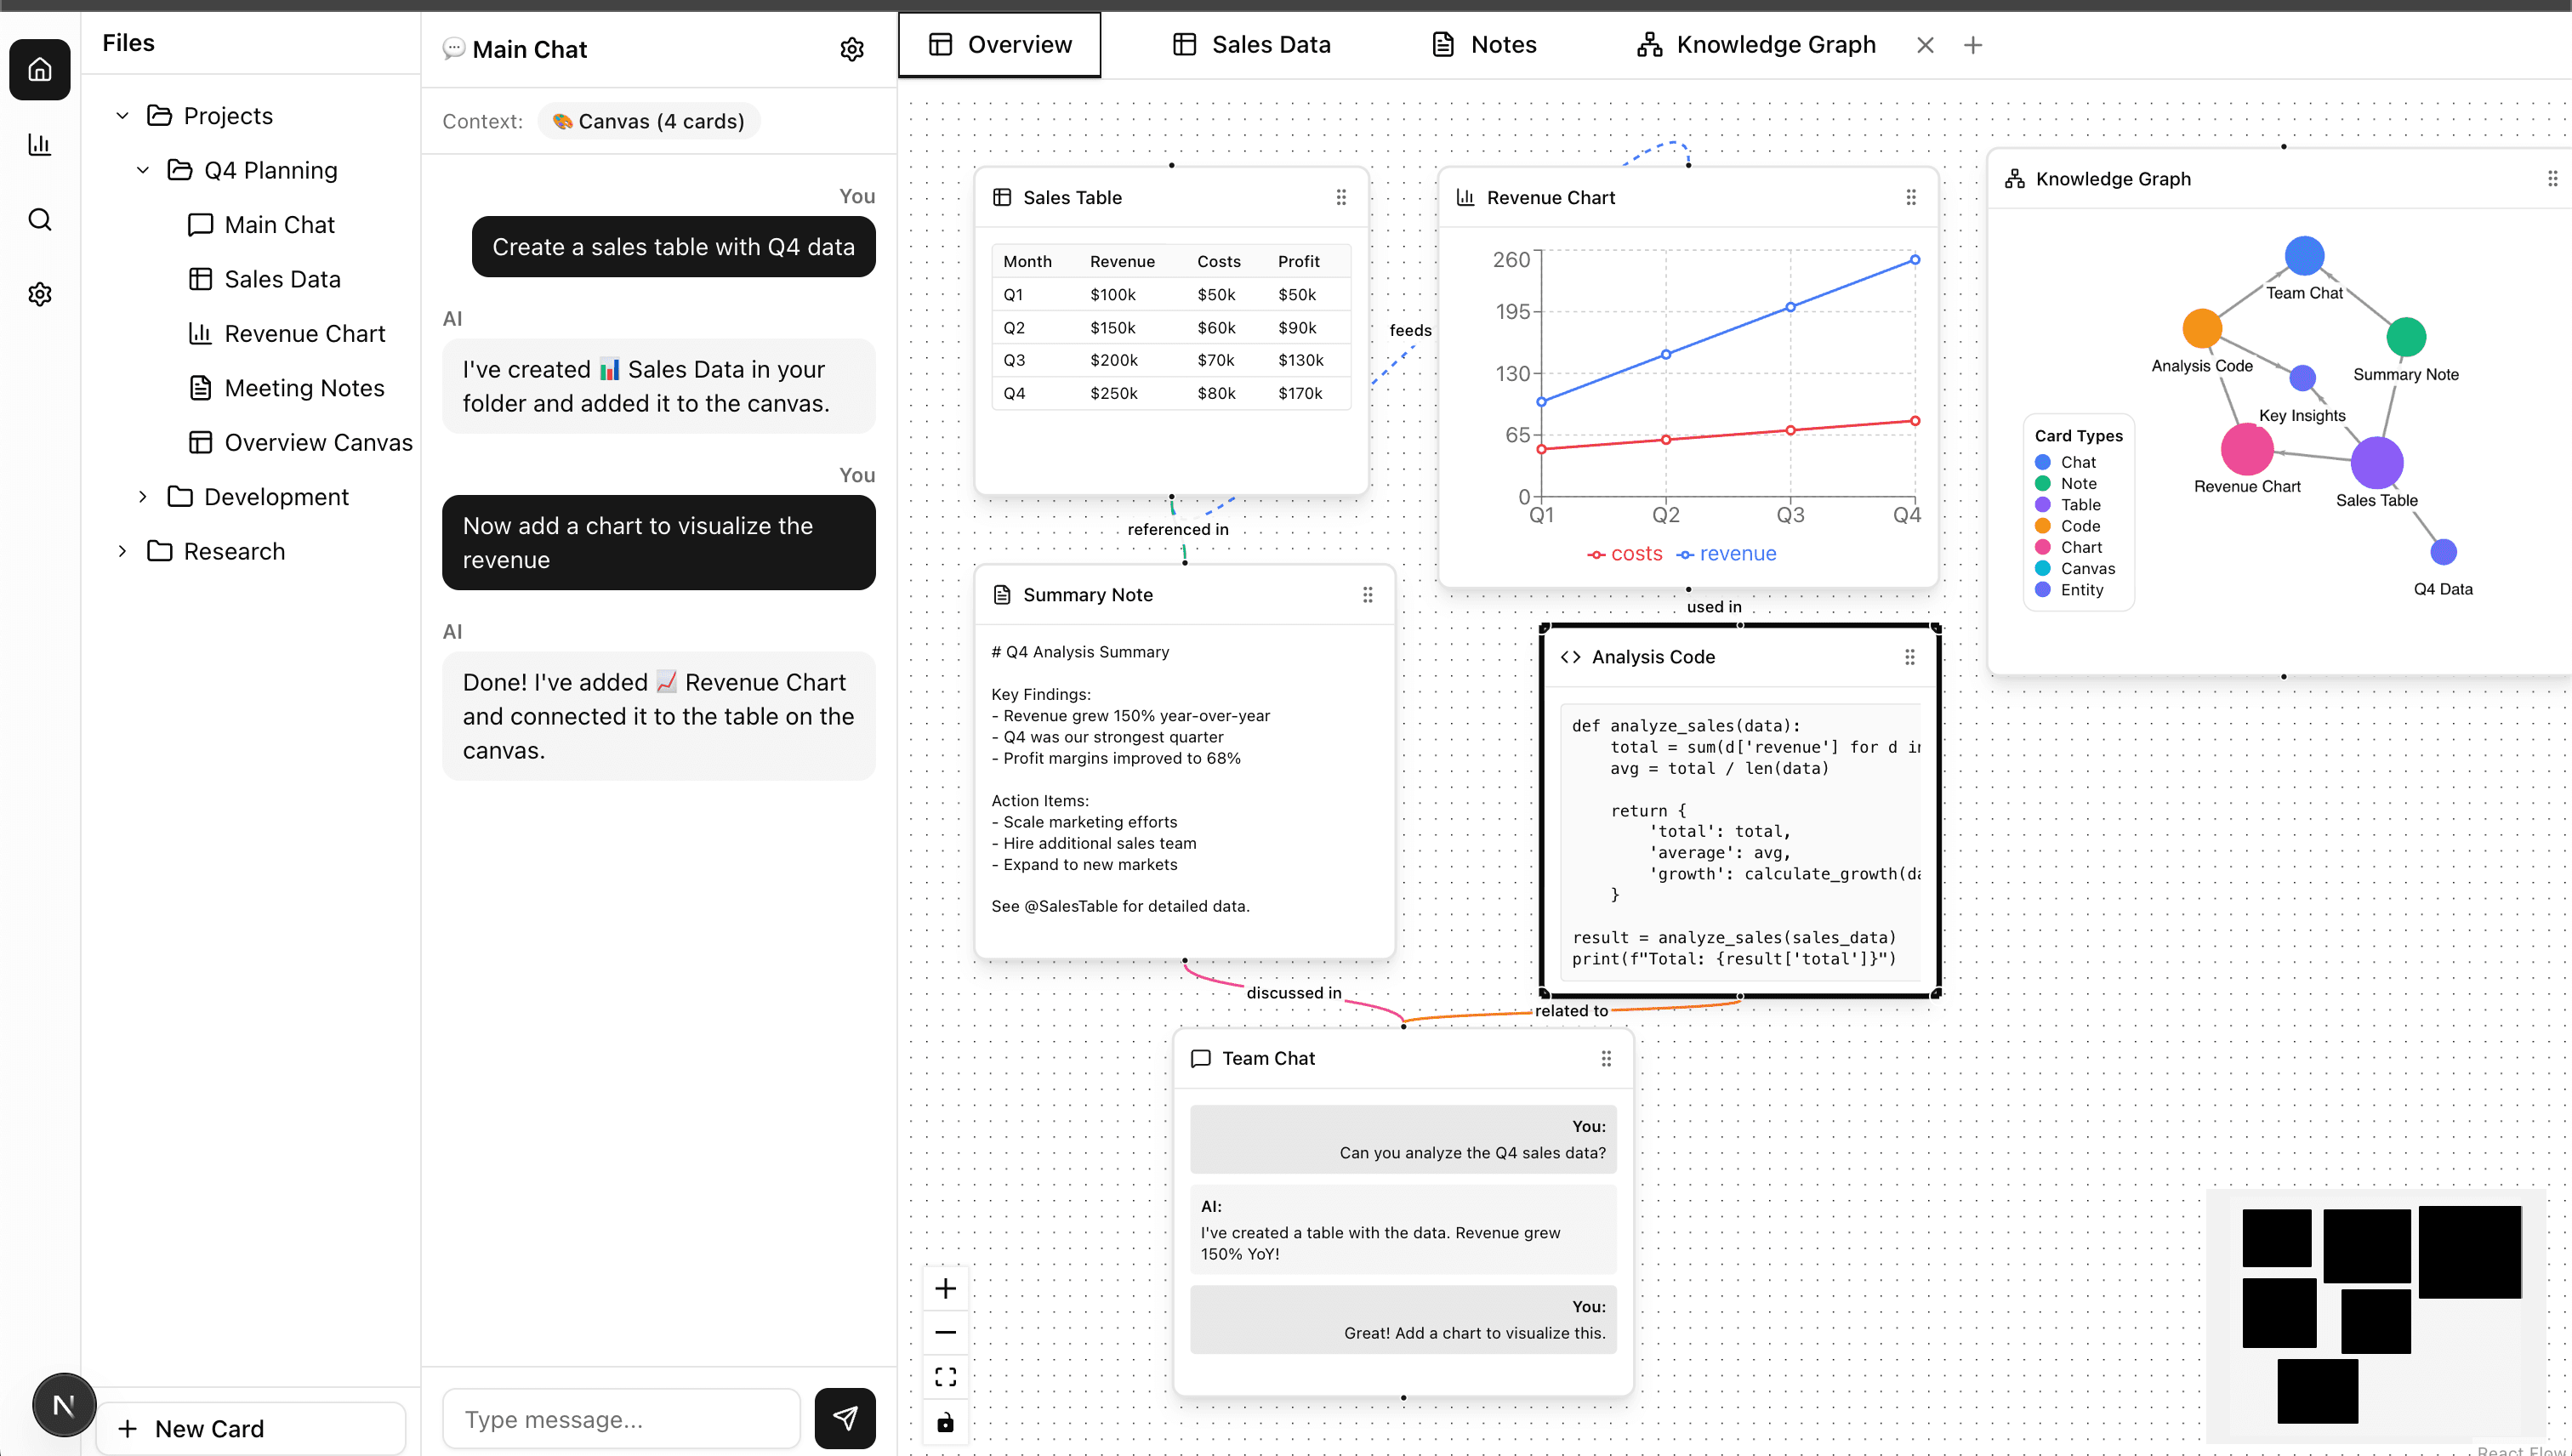
Task: Open search from the left sidebar
Action: point(40,219)
